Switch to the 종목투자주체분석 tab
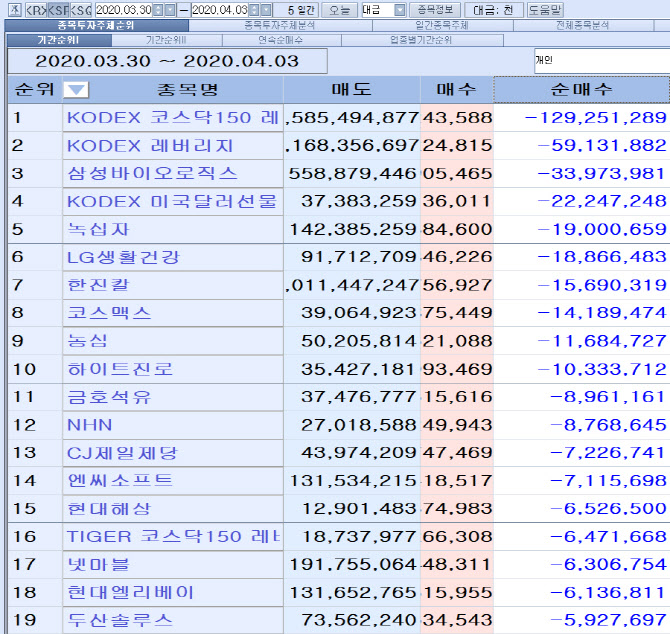The image size is (670, 634). point(280,25)
